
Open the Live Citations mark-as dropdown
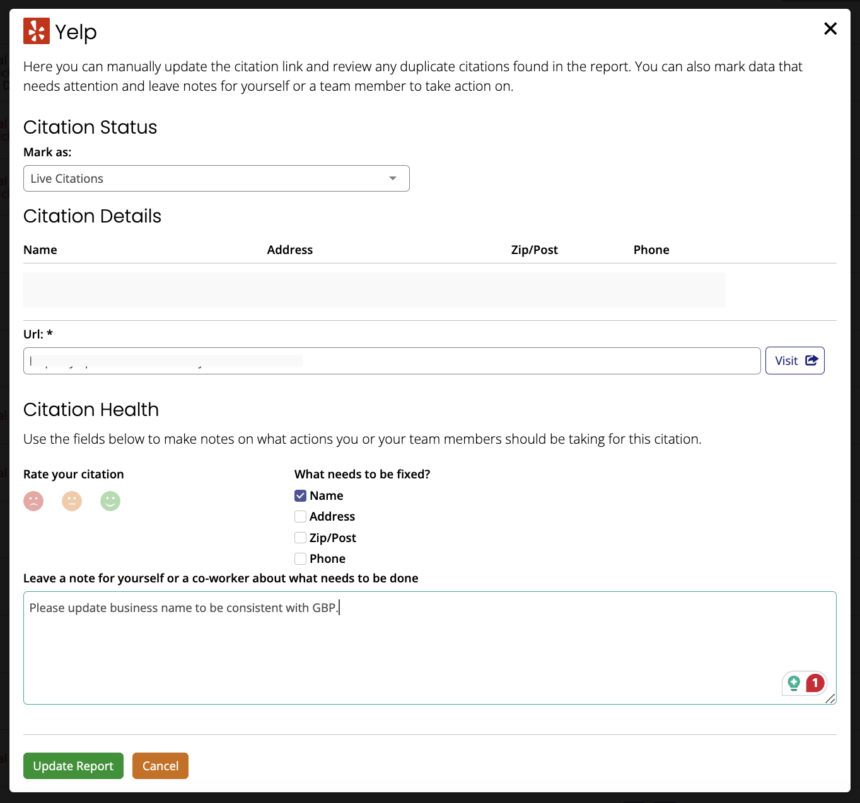216,178
